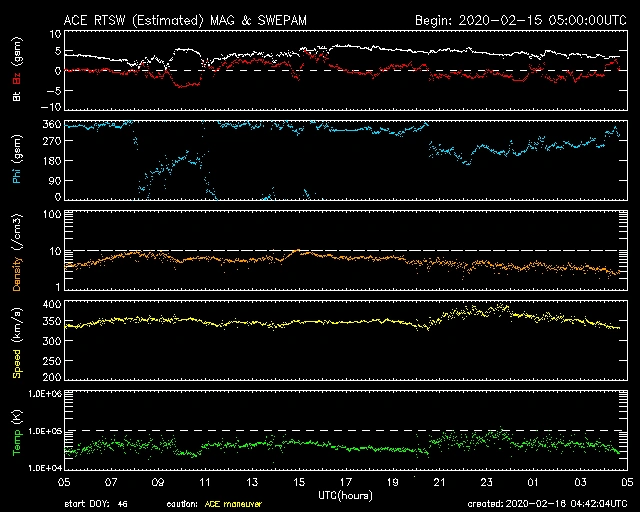Click the 250 tick on the Speed axis
Screen dimensions: 640x512
pyautogui.click(x=52, y=361)
